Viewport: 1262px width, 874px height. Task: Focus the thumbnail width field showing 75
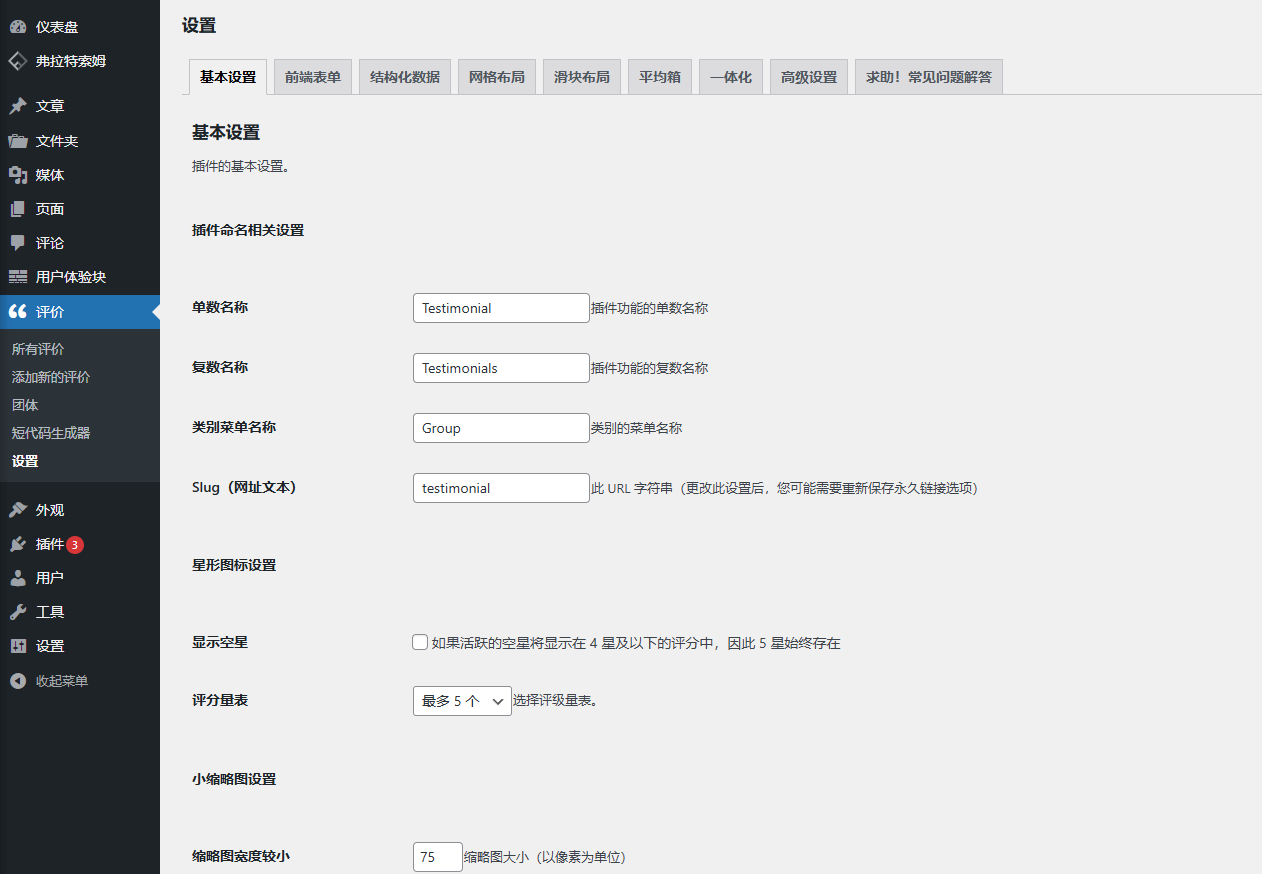tap(437, 857)
